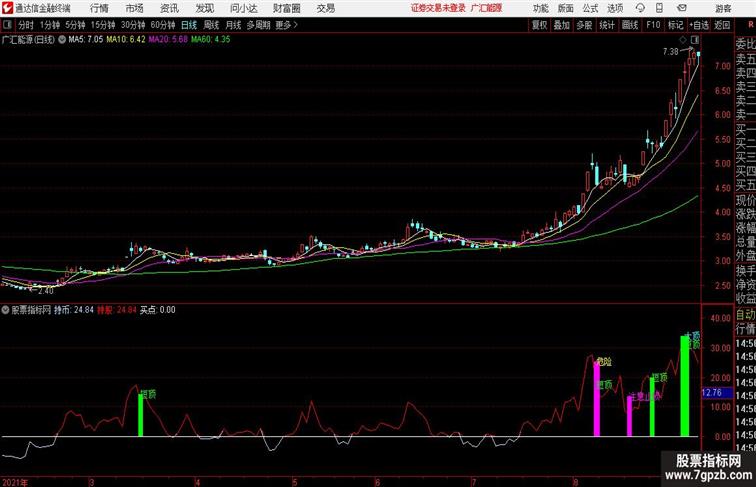The height and width of the screenshot is (487, 756).
Task: Click the 返回 back button
Action: (x=722, y=25)
